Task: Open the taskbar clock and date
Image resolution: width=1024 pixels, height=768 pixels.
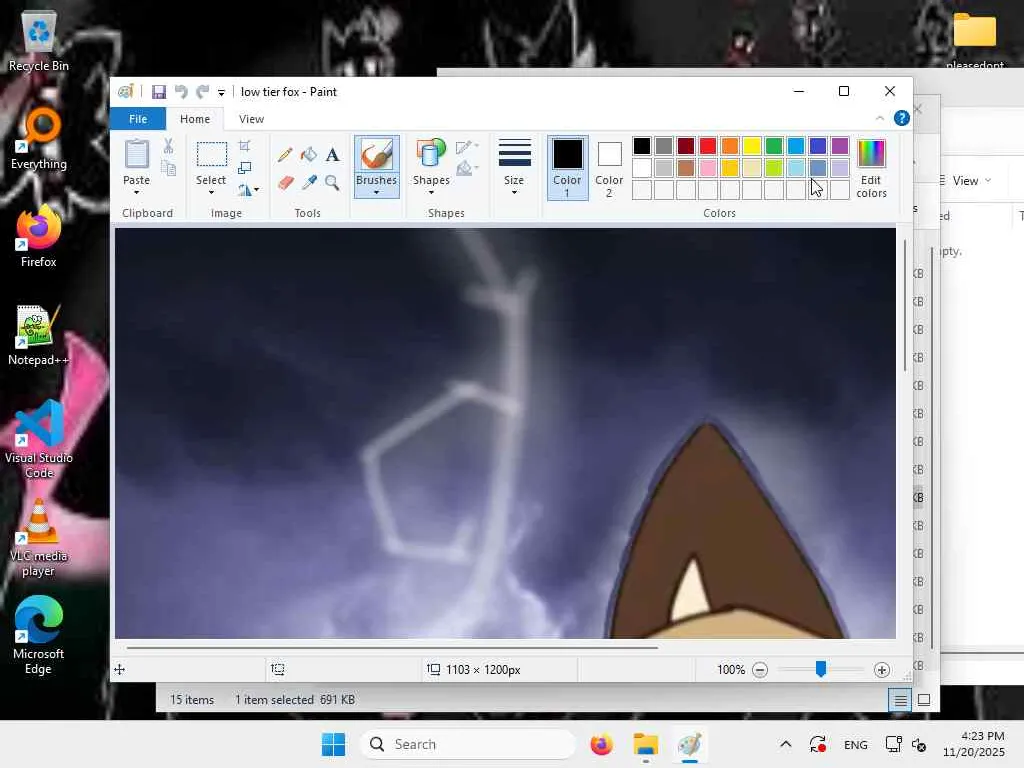Action: (x=974, y=744)
